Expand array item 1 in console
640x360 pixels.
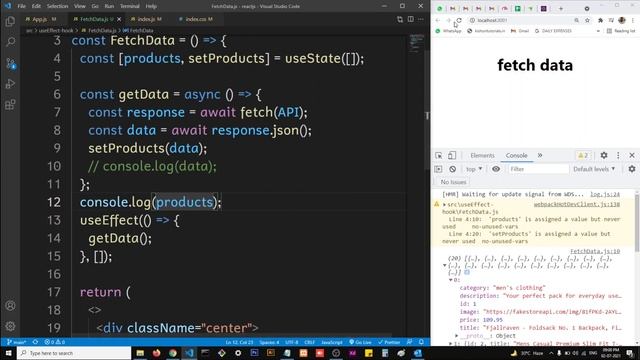click(x=451, y=343)
